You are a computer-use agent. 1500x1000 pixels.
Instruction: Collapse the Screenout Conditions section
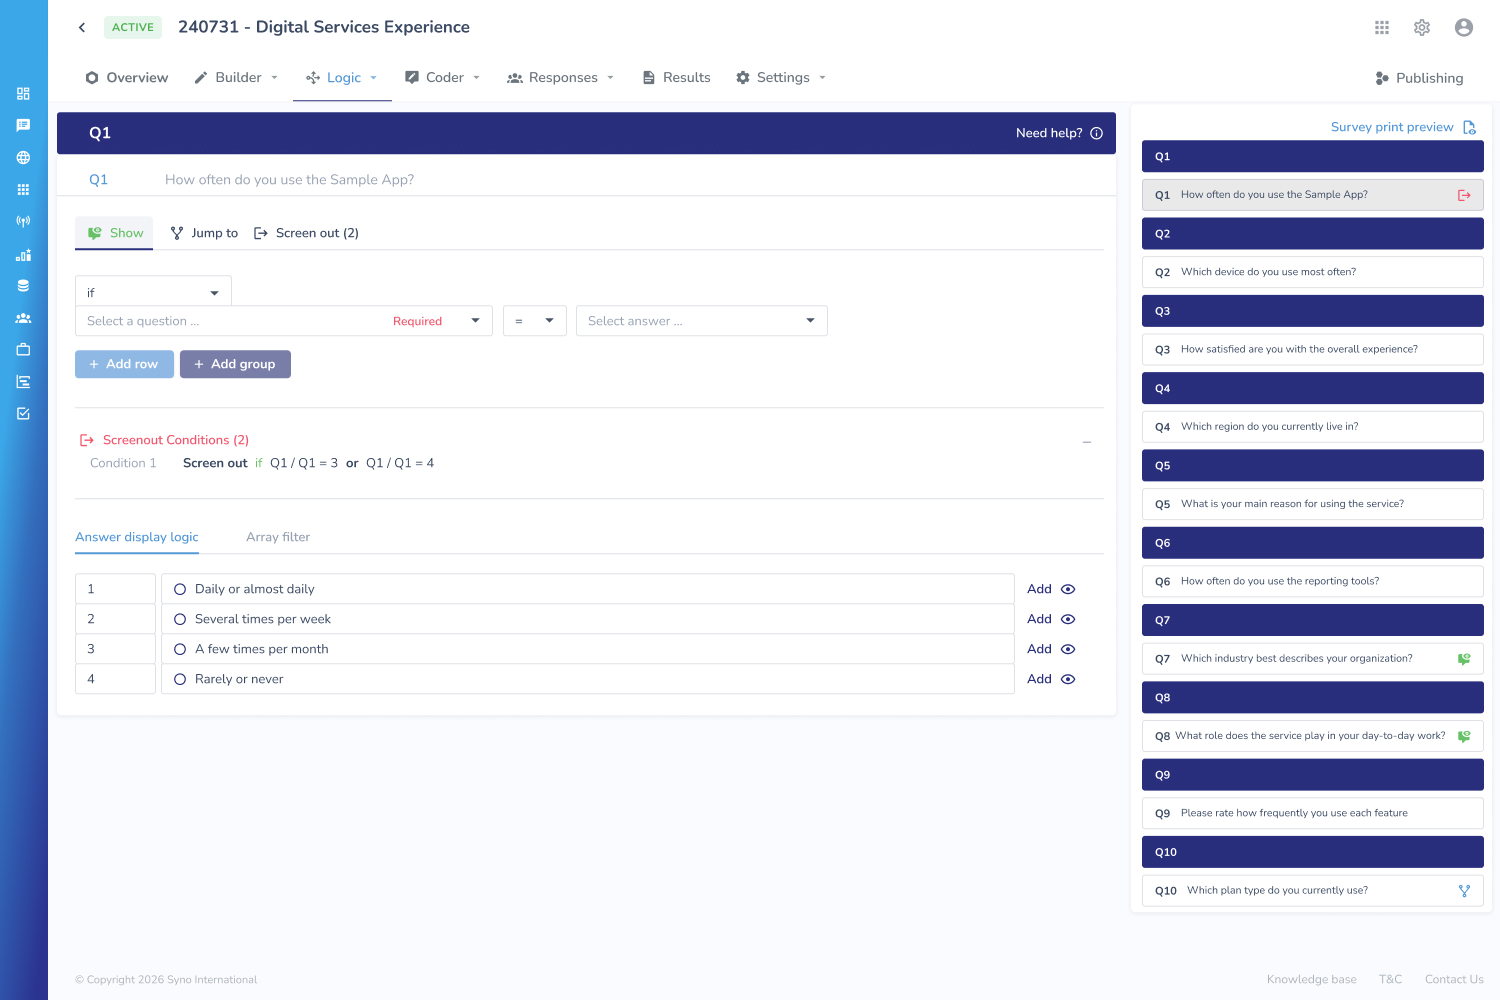1087,442
